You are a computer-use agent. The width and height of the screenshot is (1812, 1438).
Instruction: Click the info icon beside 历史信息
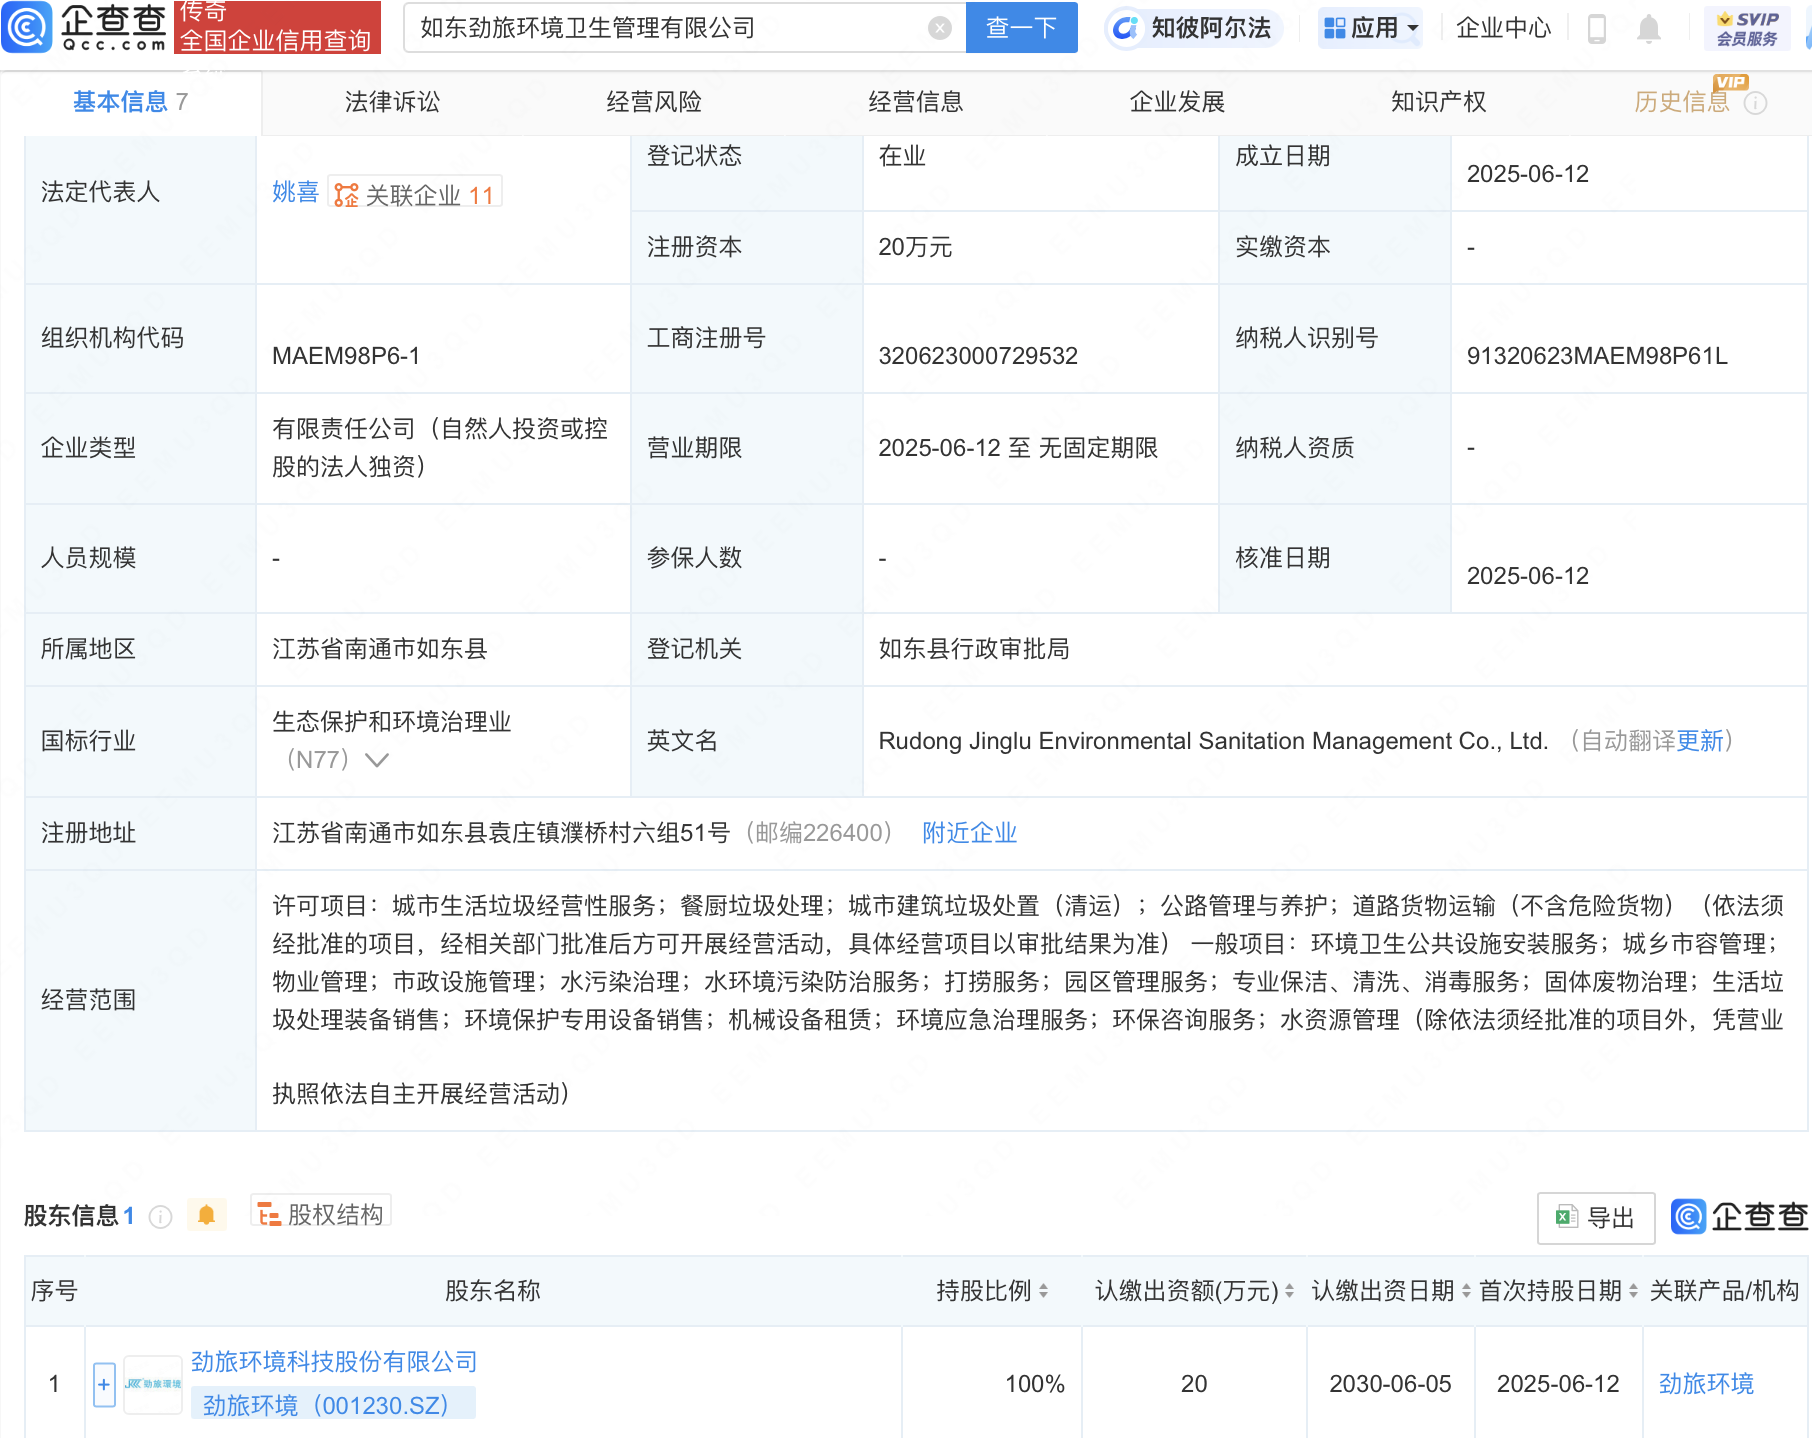1755,103
